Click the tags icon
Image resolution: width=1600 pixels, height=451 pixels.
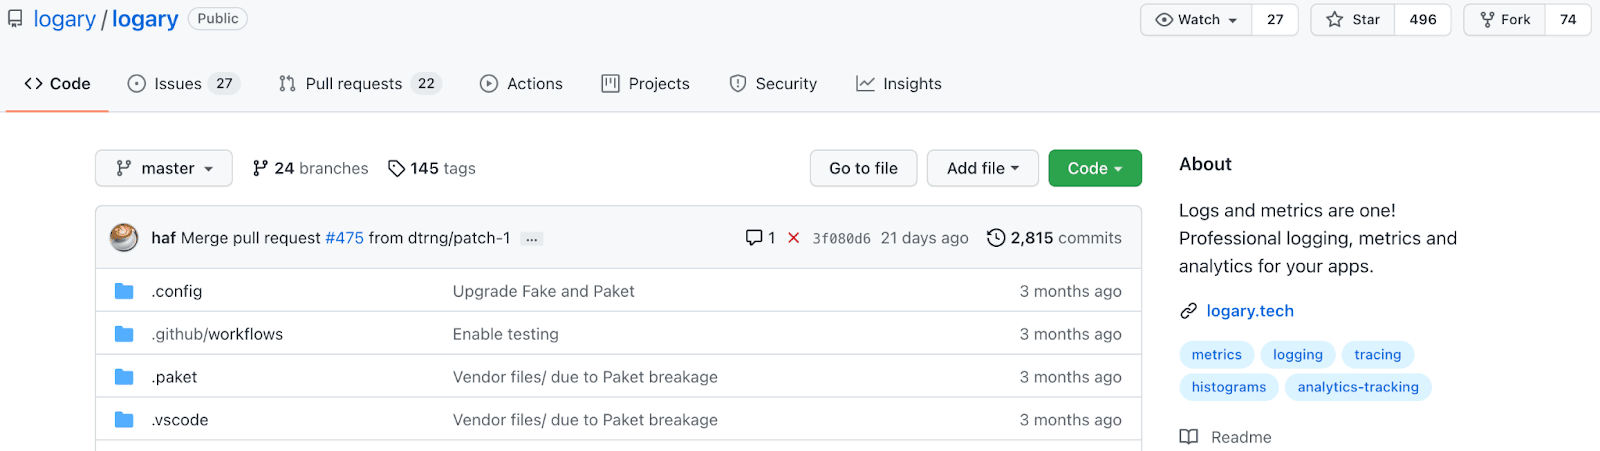pyautogui.click(x=396, y=168)
